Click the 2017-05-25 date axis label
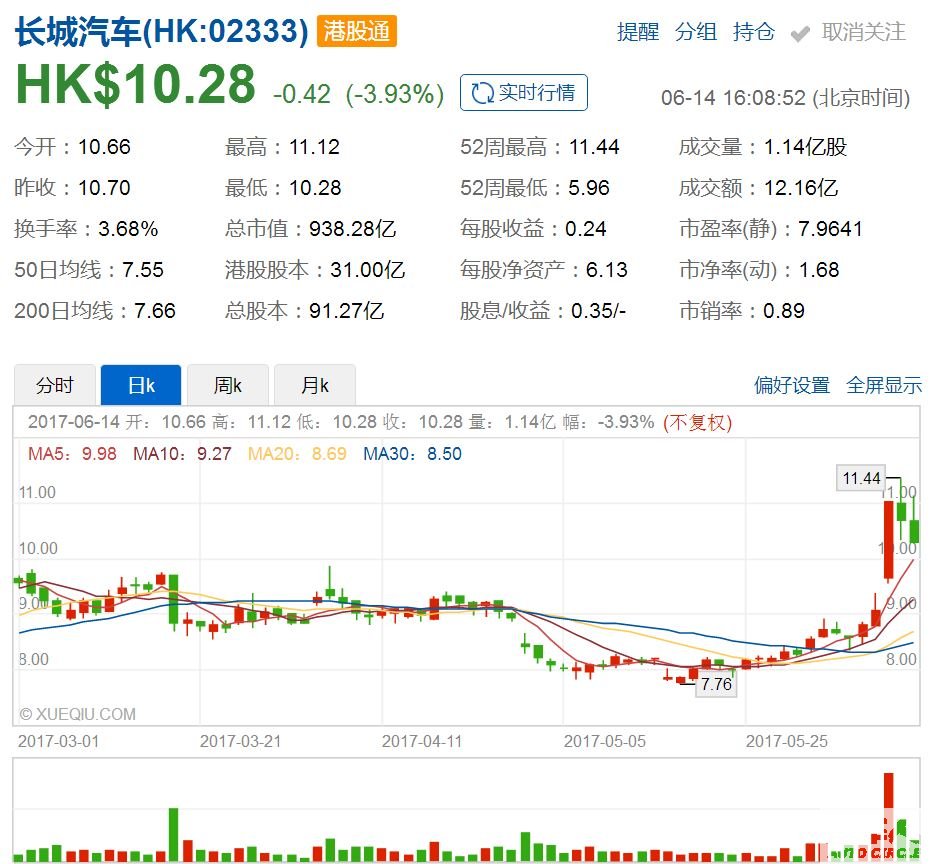935x864 pixels. click(x=787, y=741)
